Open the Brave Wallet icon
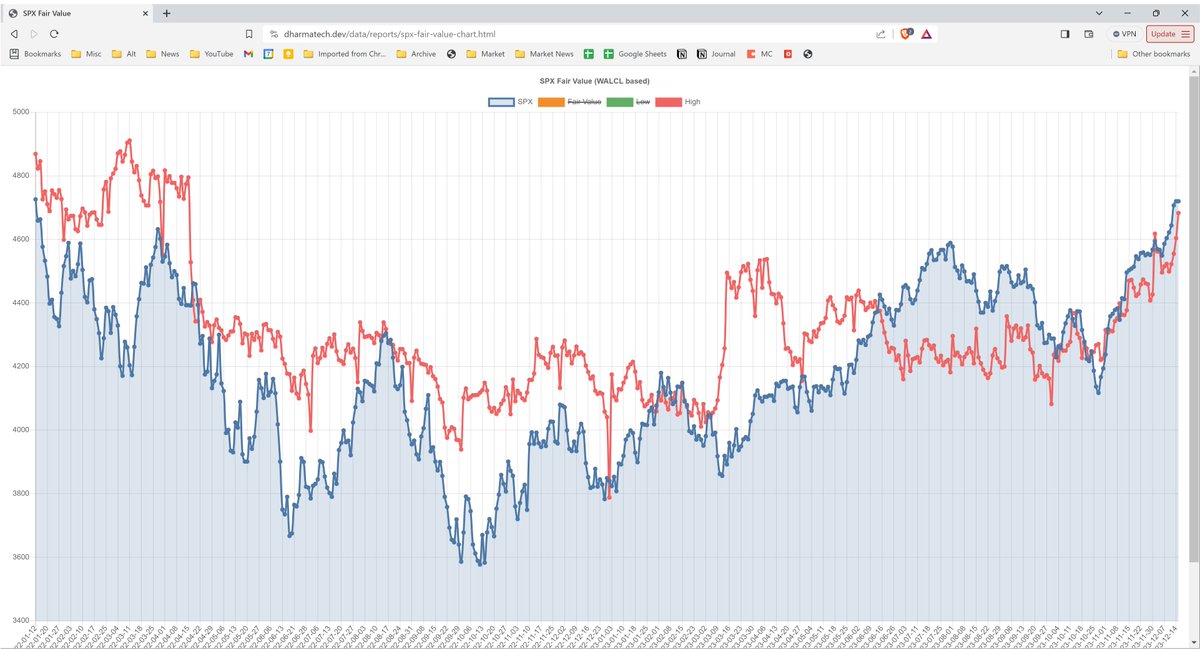The image size is (1200, 649). (x=1089, y=34)
